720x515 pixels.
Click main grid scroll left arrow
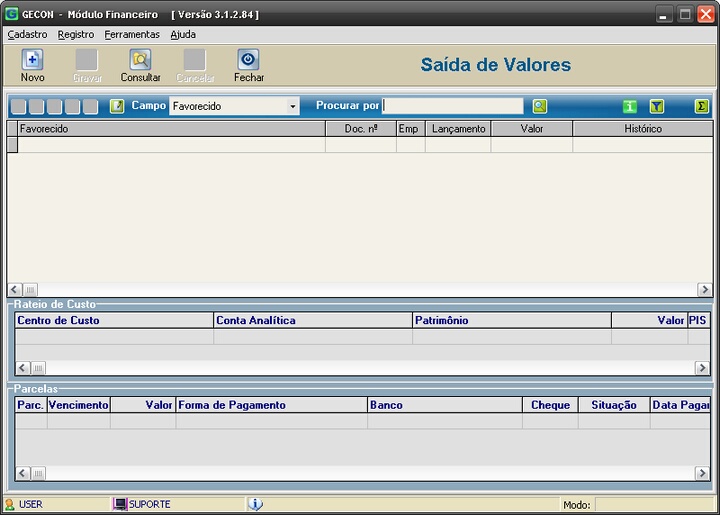[14, 290]
